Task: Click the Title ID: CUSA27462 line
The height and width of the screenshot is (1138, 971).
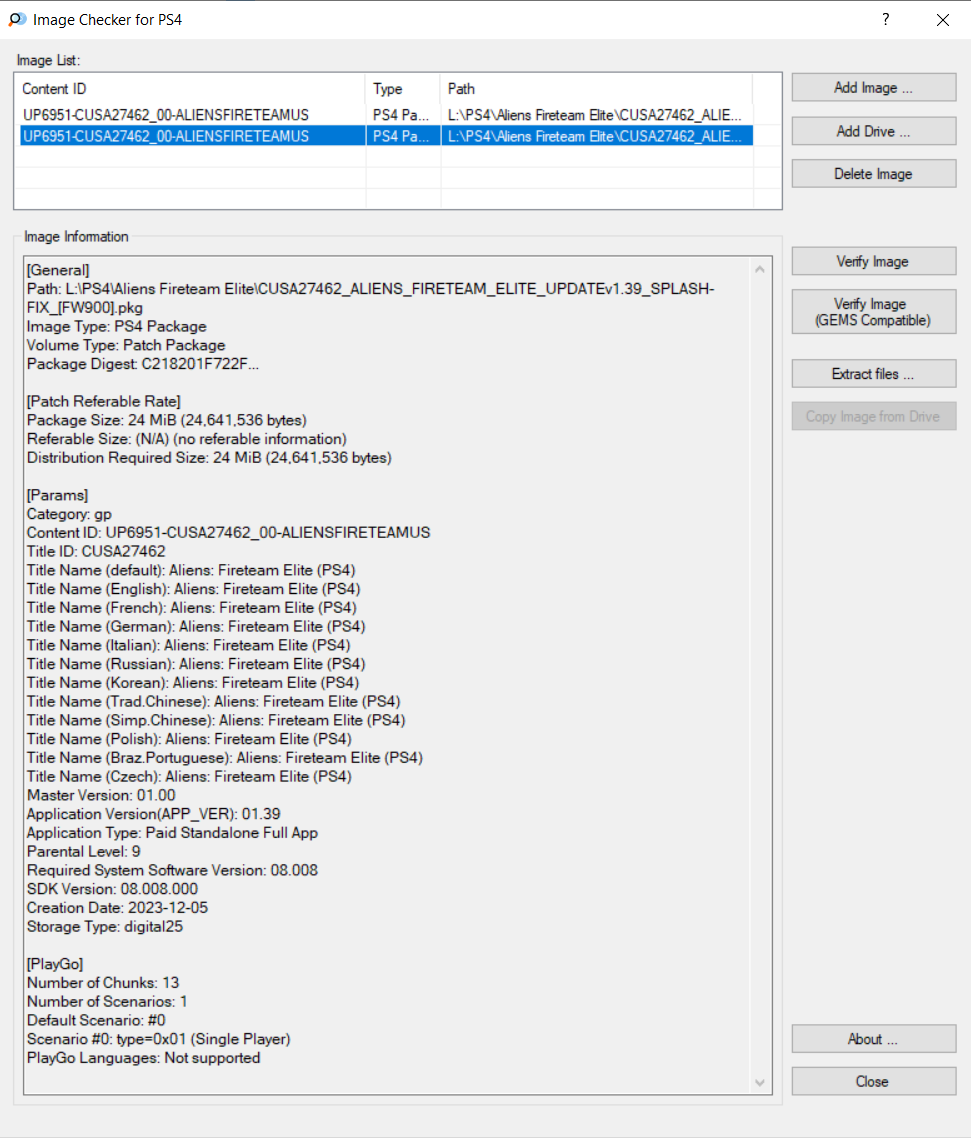Action: [97, 552]
